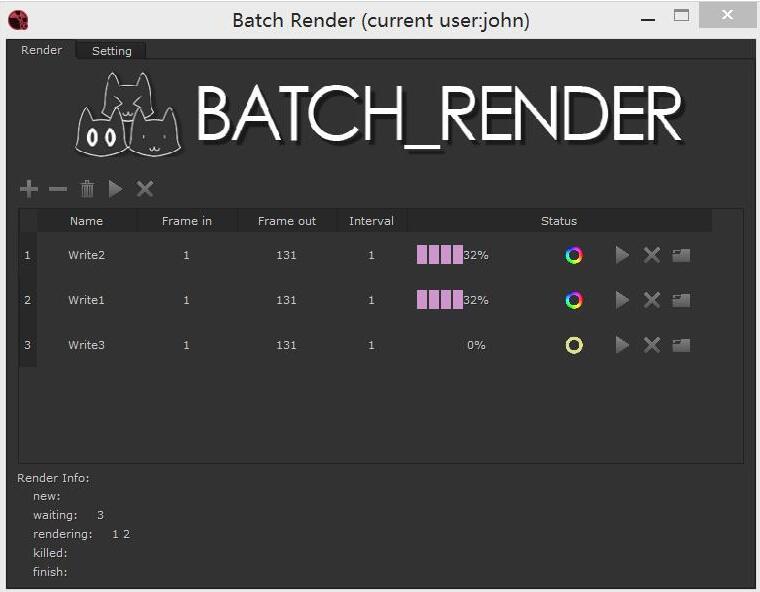The image size is (760, 592).
Task: Click Frame out value 131 for Write1
Action: [x=286, y=300]
